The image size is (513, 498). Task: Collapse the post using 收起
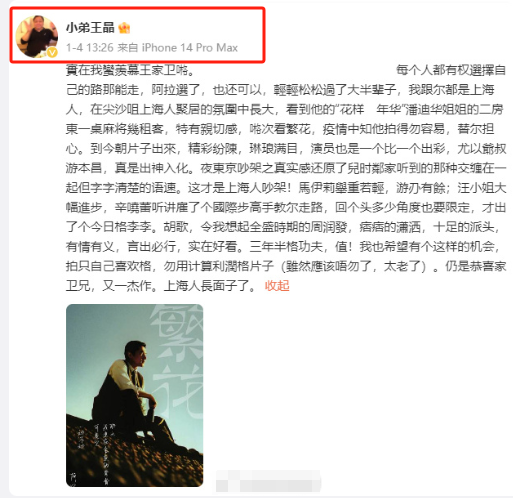pyautogui.click(x=277, y=286)
